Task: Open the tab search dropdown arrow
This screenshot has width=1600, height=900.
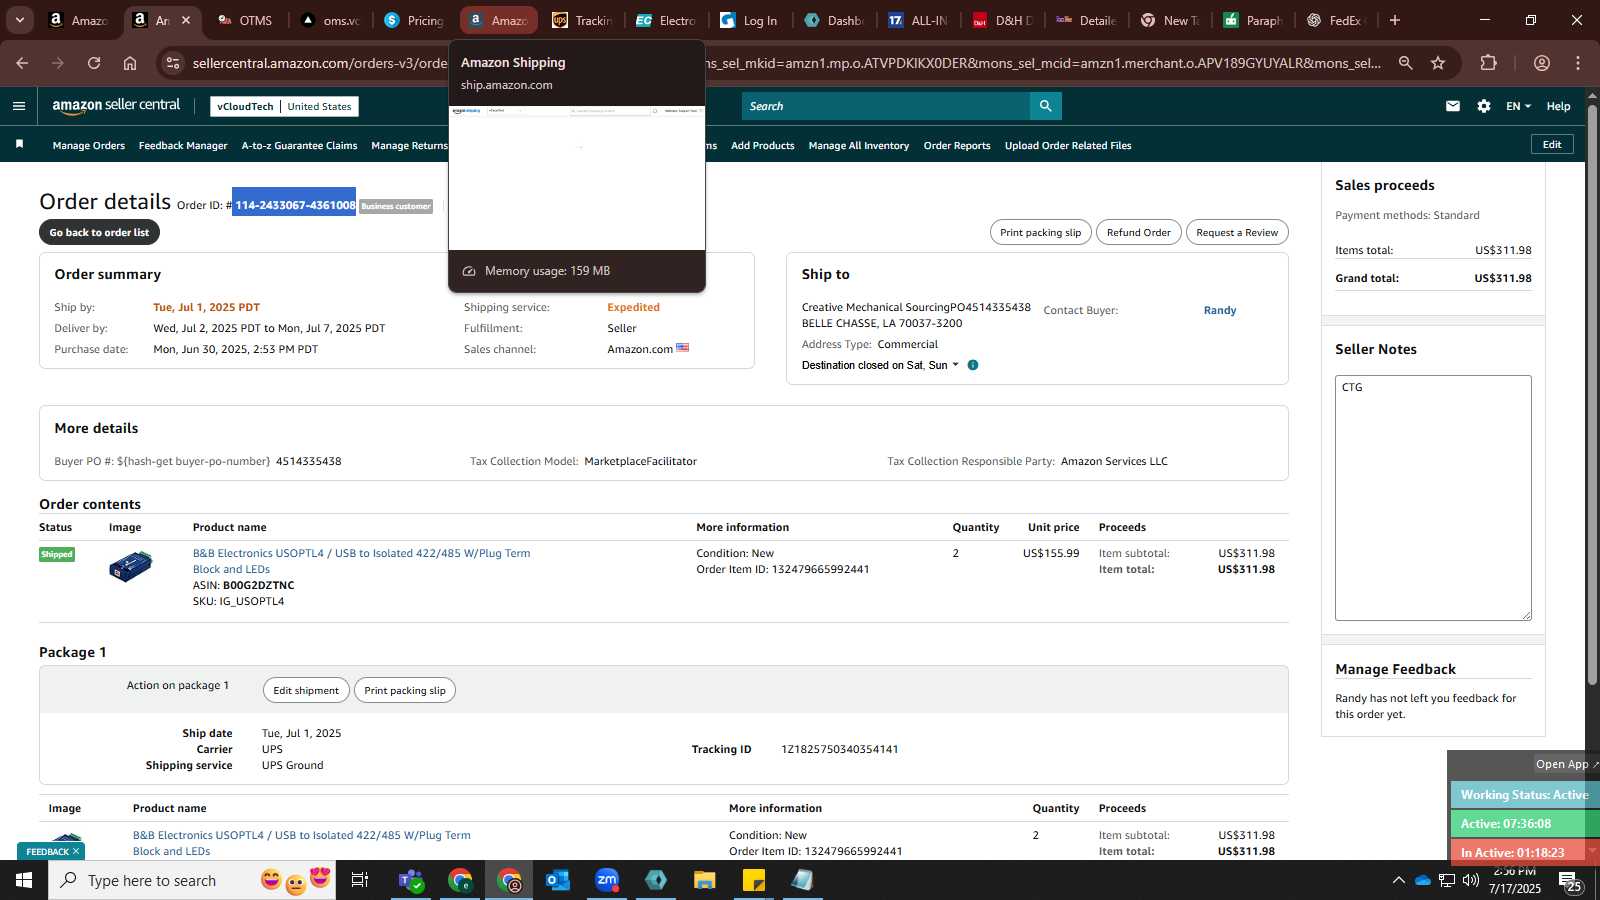Action: (x=19, y=20)
